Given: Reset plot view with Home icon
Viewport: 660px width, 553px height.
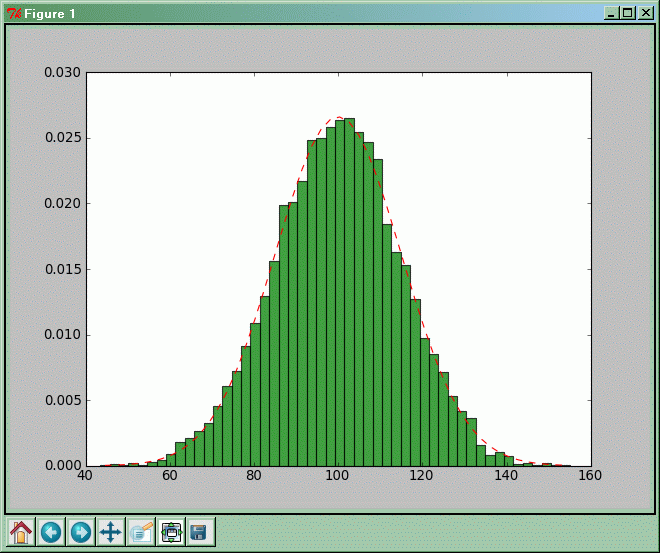Looking at the screenshot, I should coord(21,532).
